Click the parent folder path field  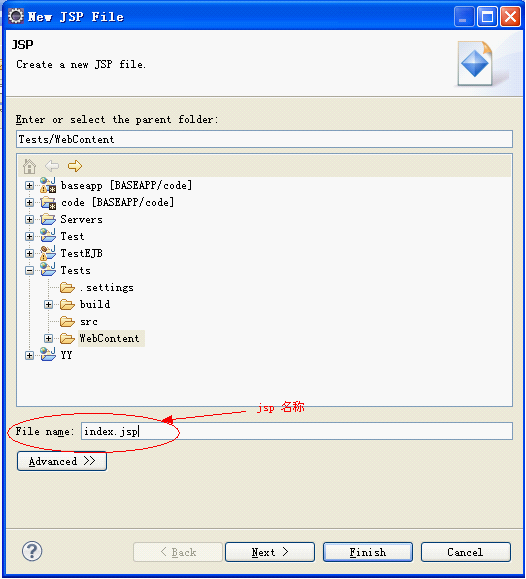tap(264, 139)
